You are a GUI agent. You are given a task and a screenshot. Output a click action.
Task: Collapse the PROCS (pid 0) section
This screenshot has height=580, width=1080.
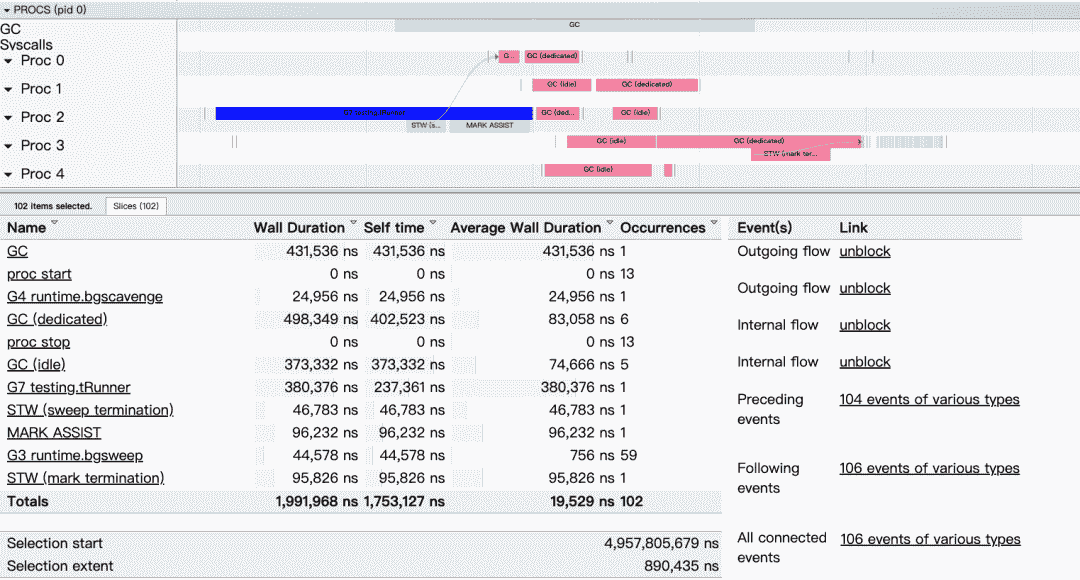tap(8, 9)
